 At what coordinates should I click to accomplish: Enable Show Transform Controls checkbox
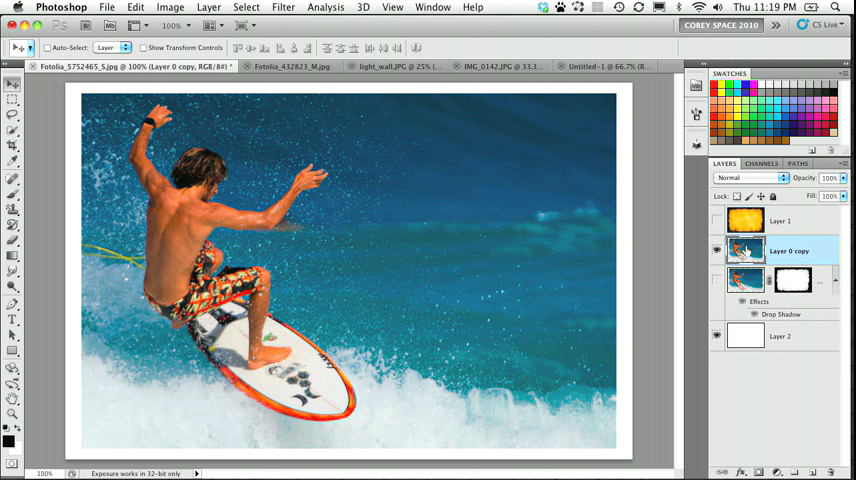143,48
